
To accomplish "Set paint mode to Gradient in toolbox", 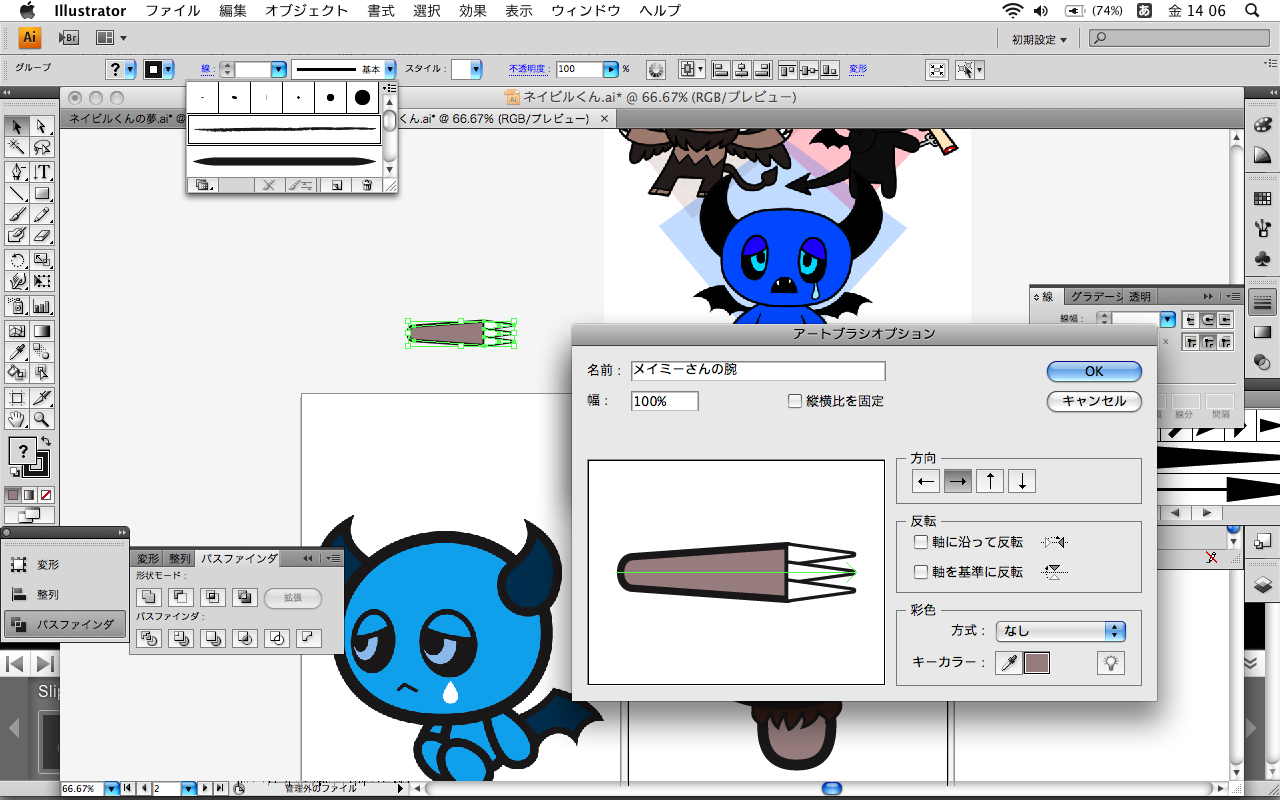I will 29,494.
